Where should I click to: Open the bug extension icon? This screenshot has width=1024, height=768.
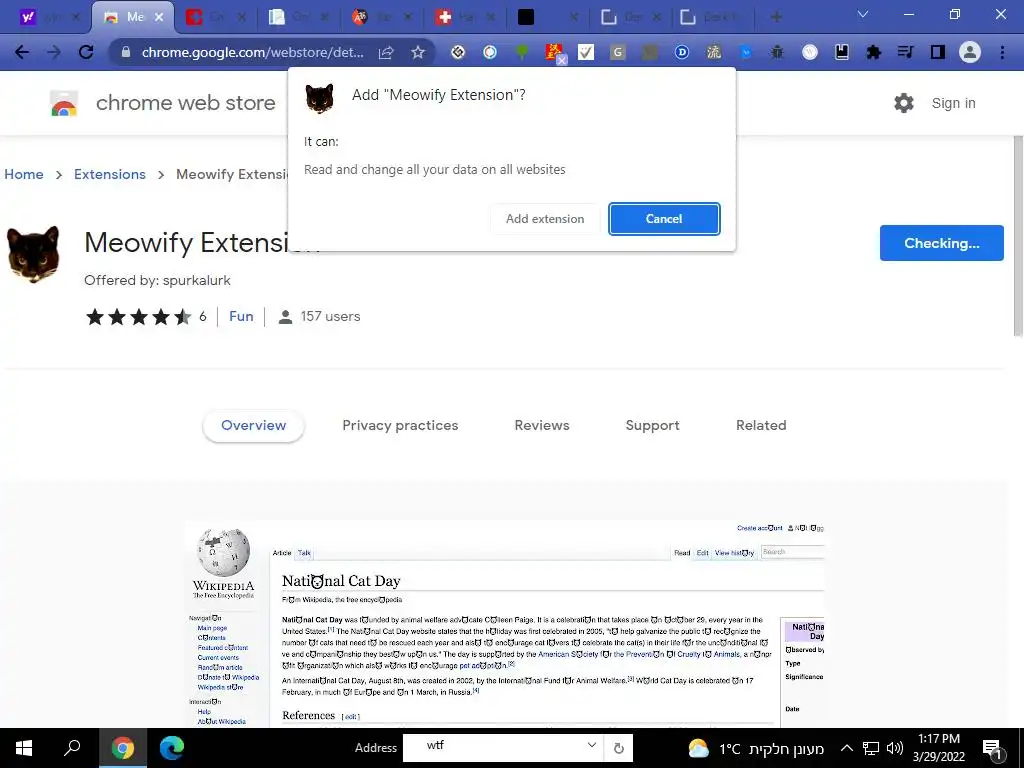(x=777, y=52)
